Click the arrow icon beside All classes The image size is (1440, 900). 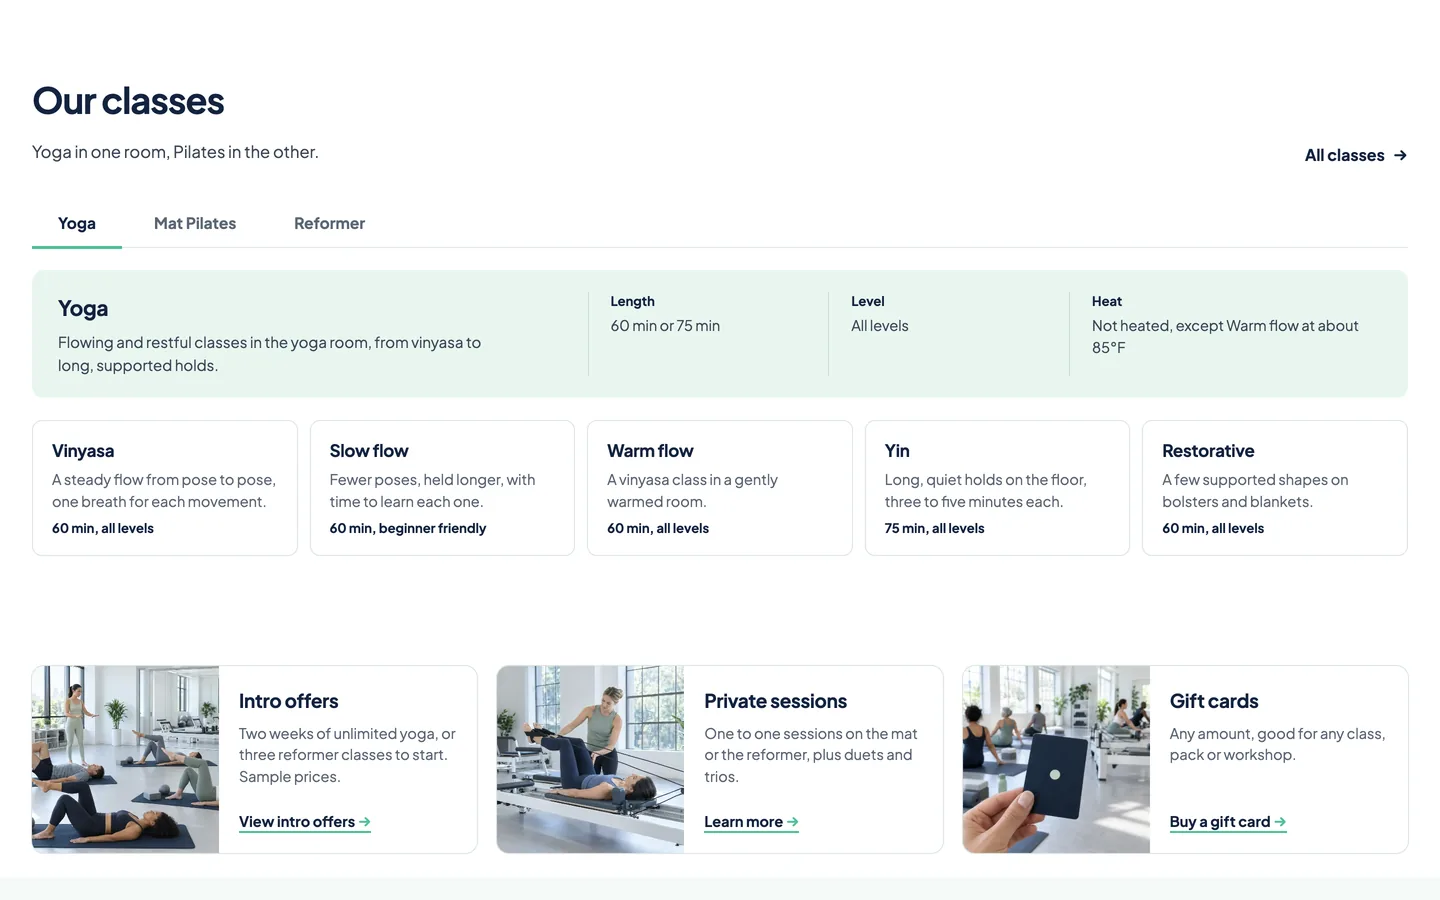1400,155
